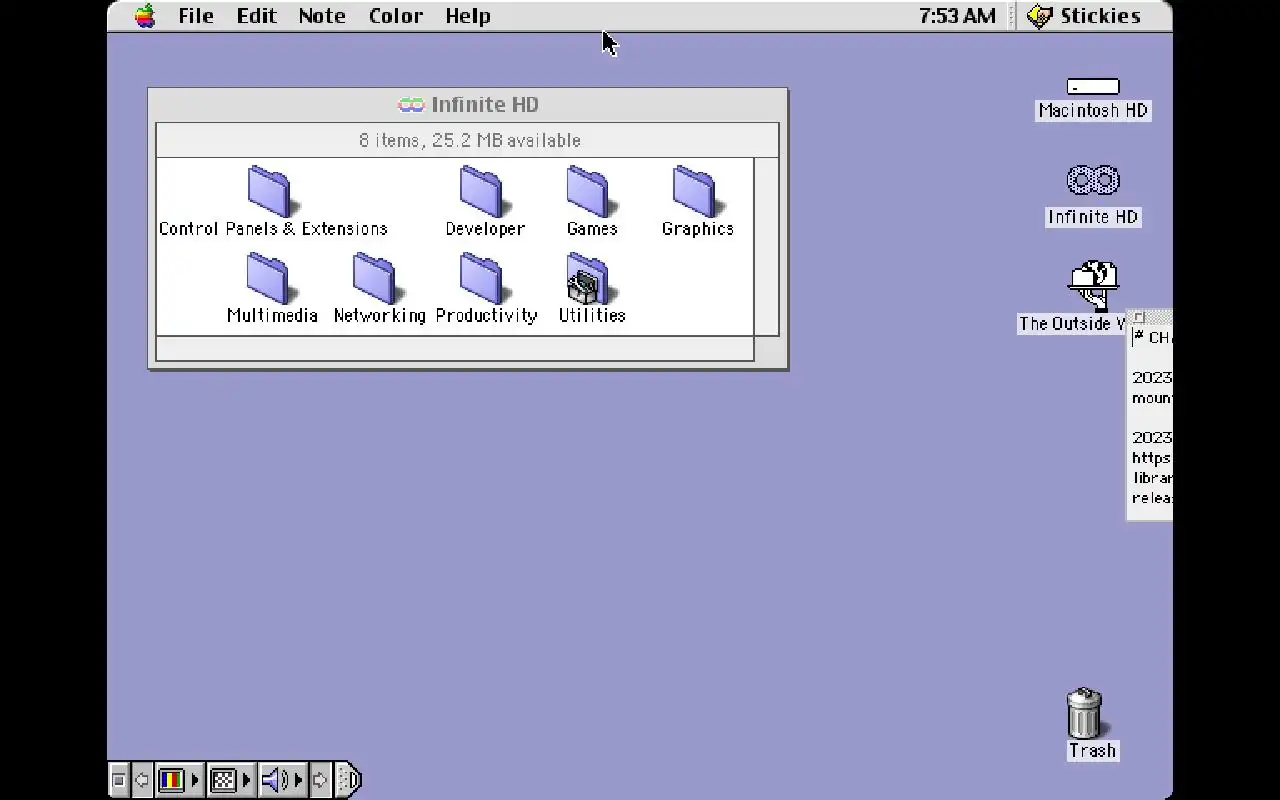Click the Control Strip left scroll arrow
The height and width of the screenshot is (800, 1280).
tap(142, 779)
